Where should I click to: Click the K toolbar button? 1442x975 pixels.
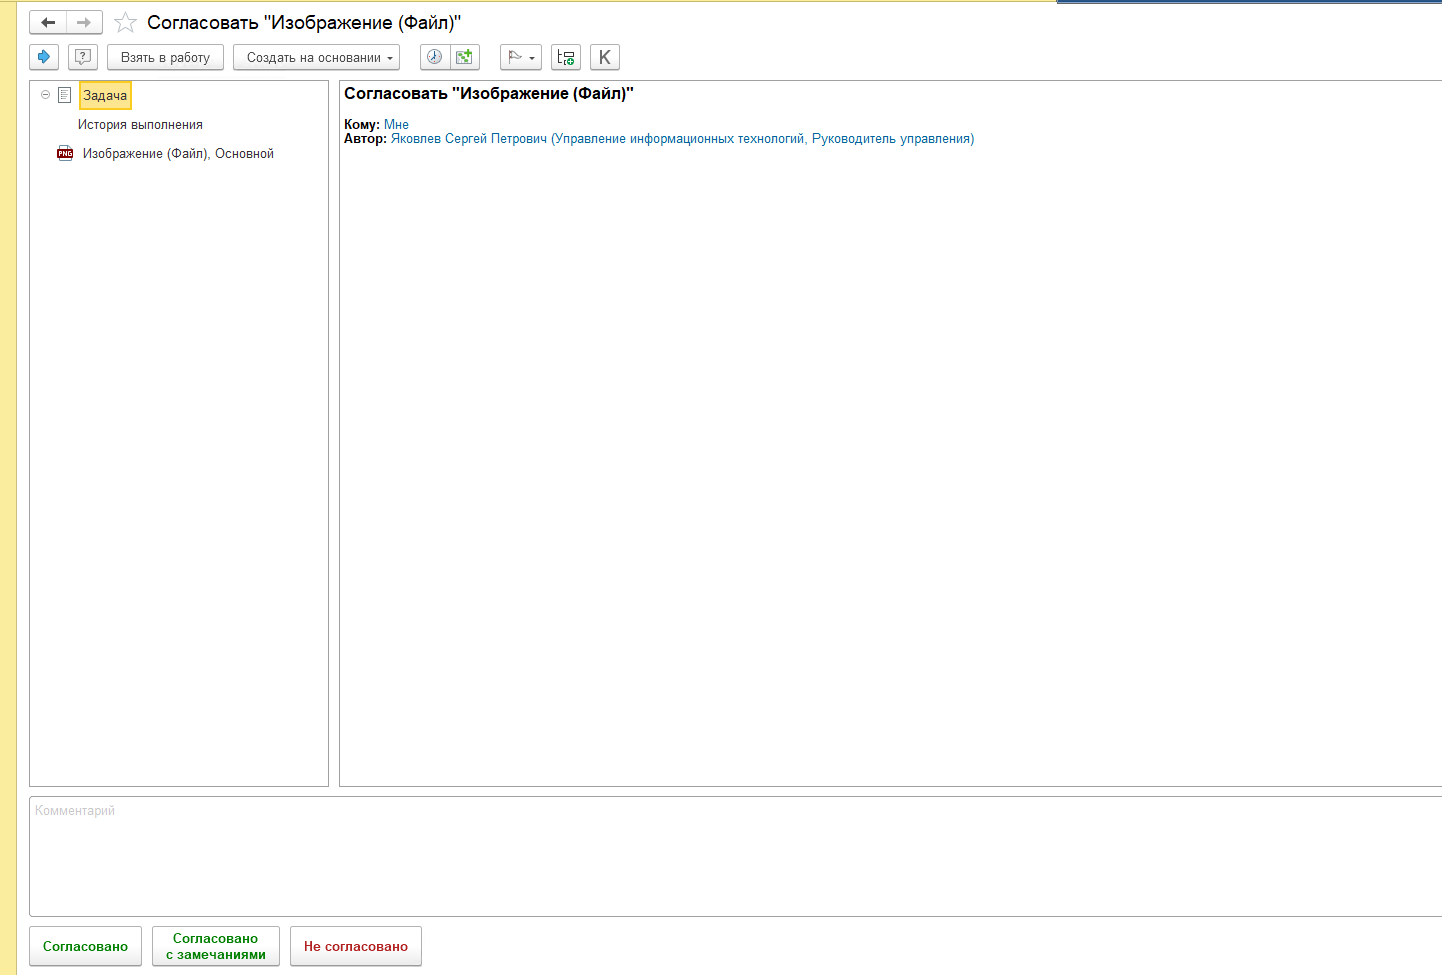[605, 57]
